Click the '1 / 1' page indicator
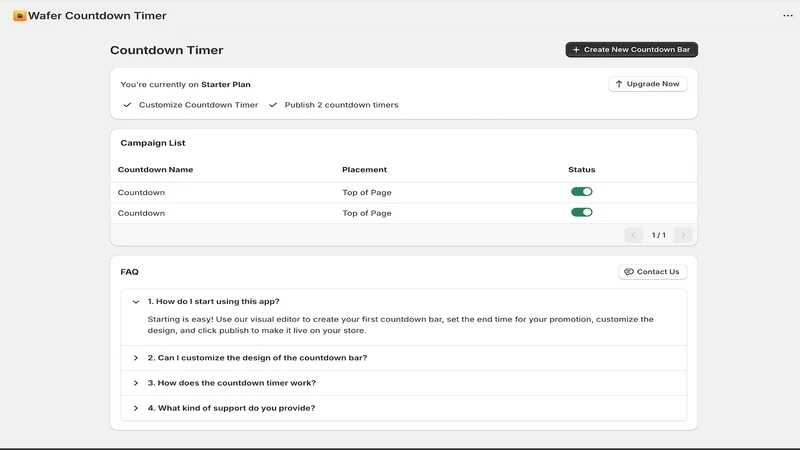The width and height of the screenshot is (800, 450). 658,235
